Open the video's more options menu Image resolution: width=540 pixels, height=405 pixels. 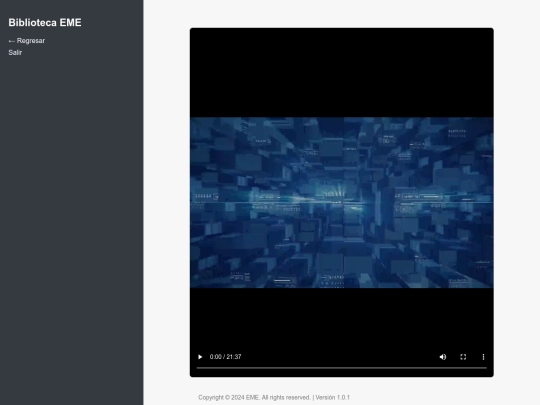[x=483, y=357]
